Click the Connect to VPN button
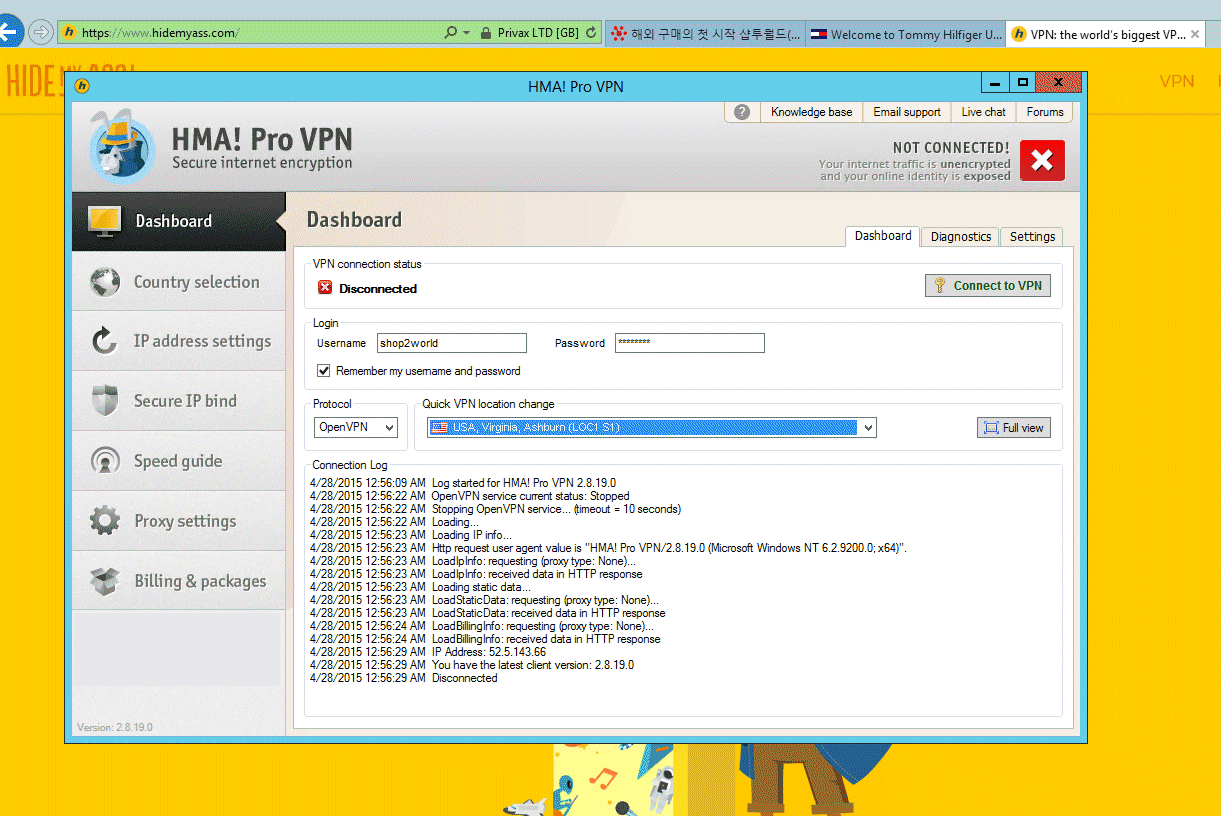1221x816 pixels. [x=987, y=286]
